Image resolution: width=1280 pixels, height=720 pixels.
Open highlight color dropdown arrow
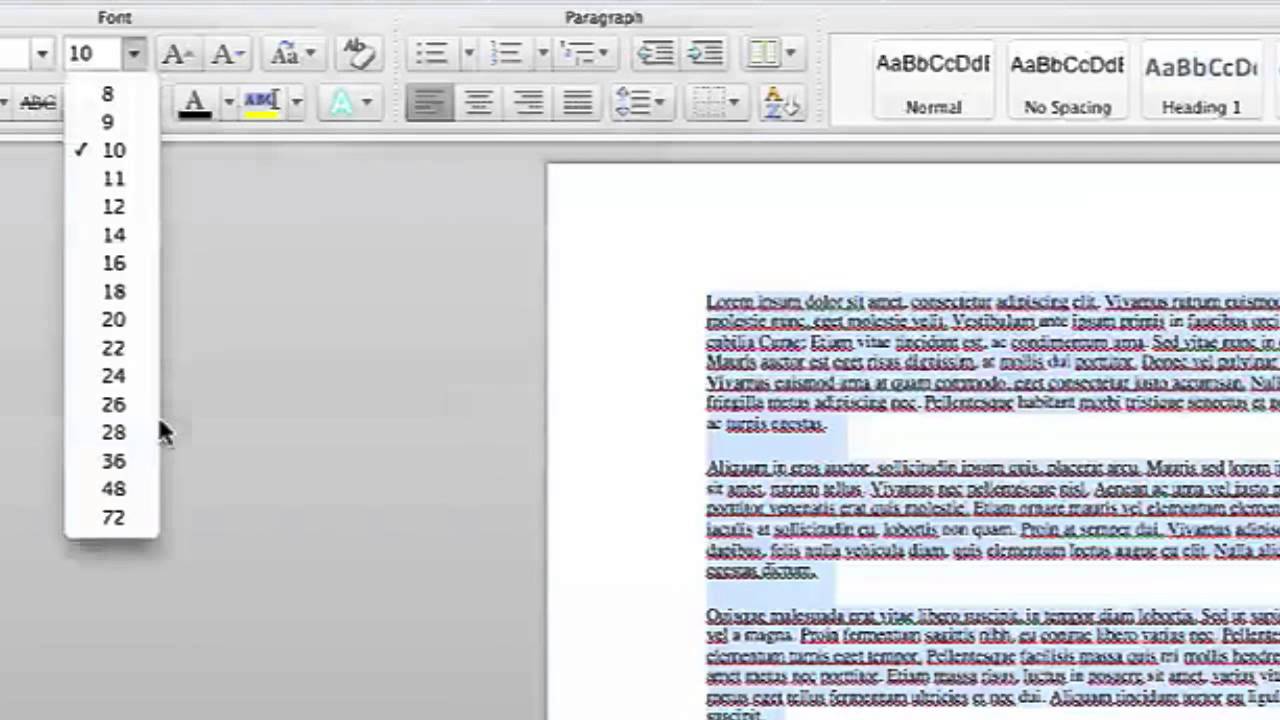coord(295,102)
